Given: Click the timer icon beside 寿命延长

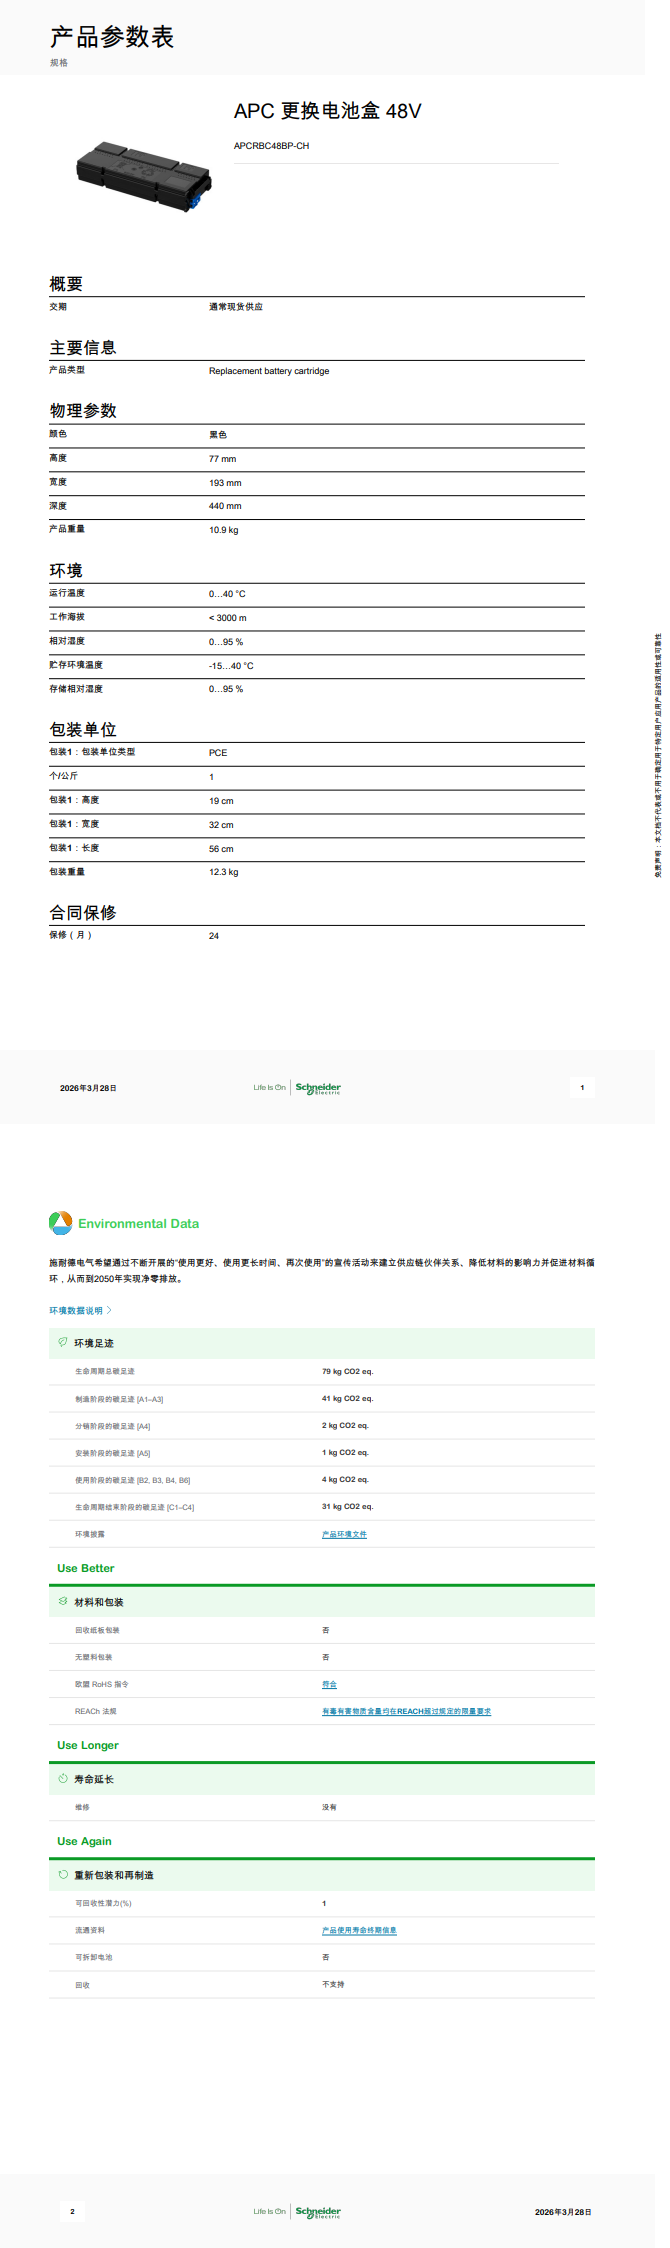Looking at the screenshot, I should (63, 1778).
